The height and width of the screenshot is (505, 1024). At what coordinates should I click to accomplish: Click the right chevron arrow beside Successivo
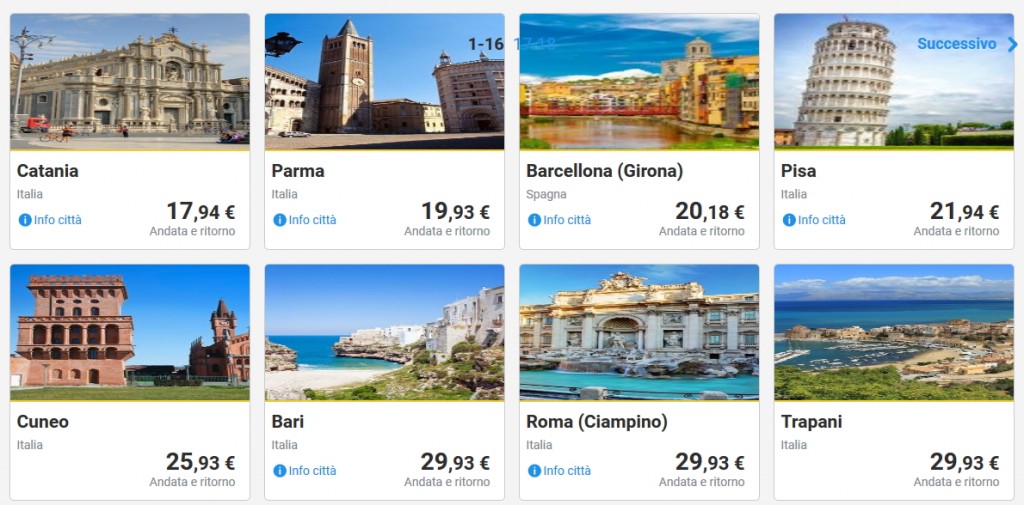point(1012,44)
